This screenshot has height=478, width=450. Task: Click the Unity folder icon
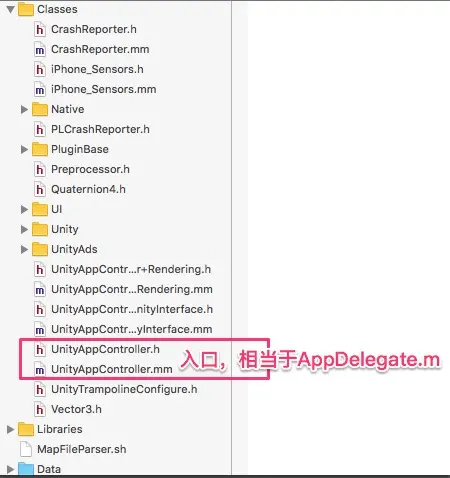pos(40,229)
